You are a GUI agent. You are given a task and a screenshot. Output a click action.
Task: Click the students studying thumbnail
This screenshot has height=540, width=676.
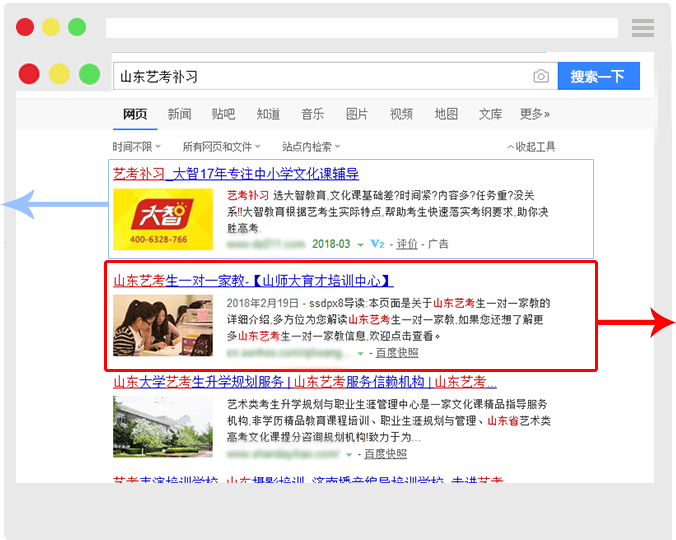click(x=163, y=325)
